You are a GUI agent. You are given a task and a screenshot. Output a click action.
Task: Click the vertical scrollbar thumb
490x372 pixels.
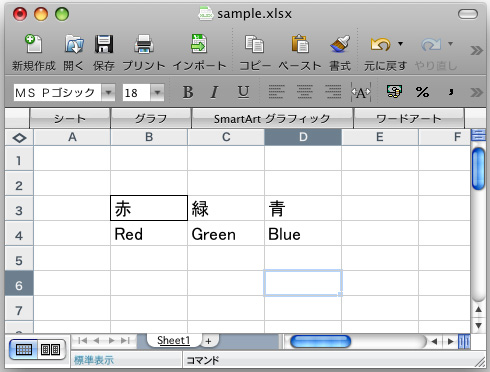(479, 168)
